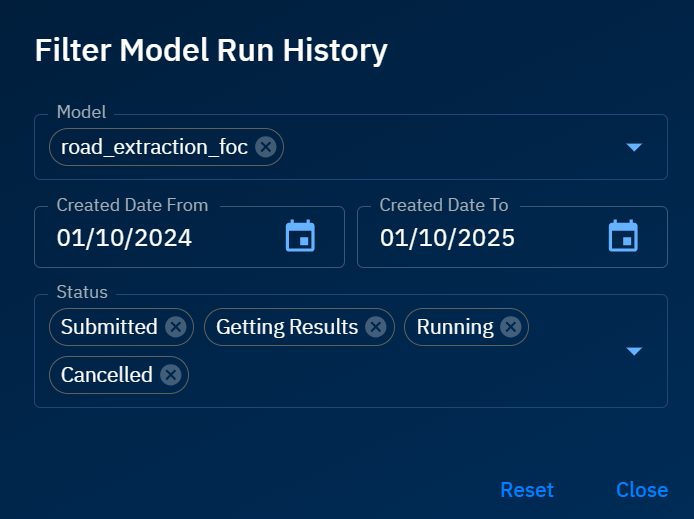
Task: Remove the Submitted status chip
Action: [175, 327]
